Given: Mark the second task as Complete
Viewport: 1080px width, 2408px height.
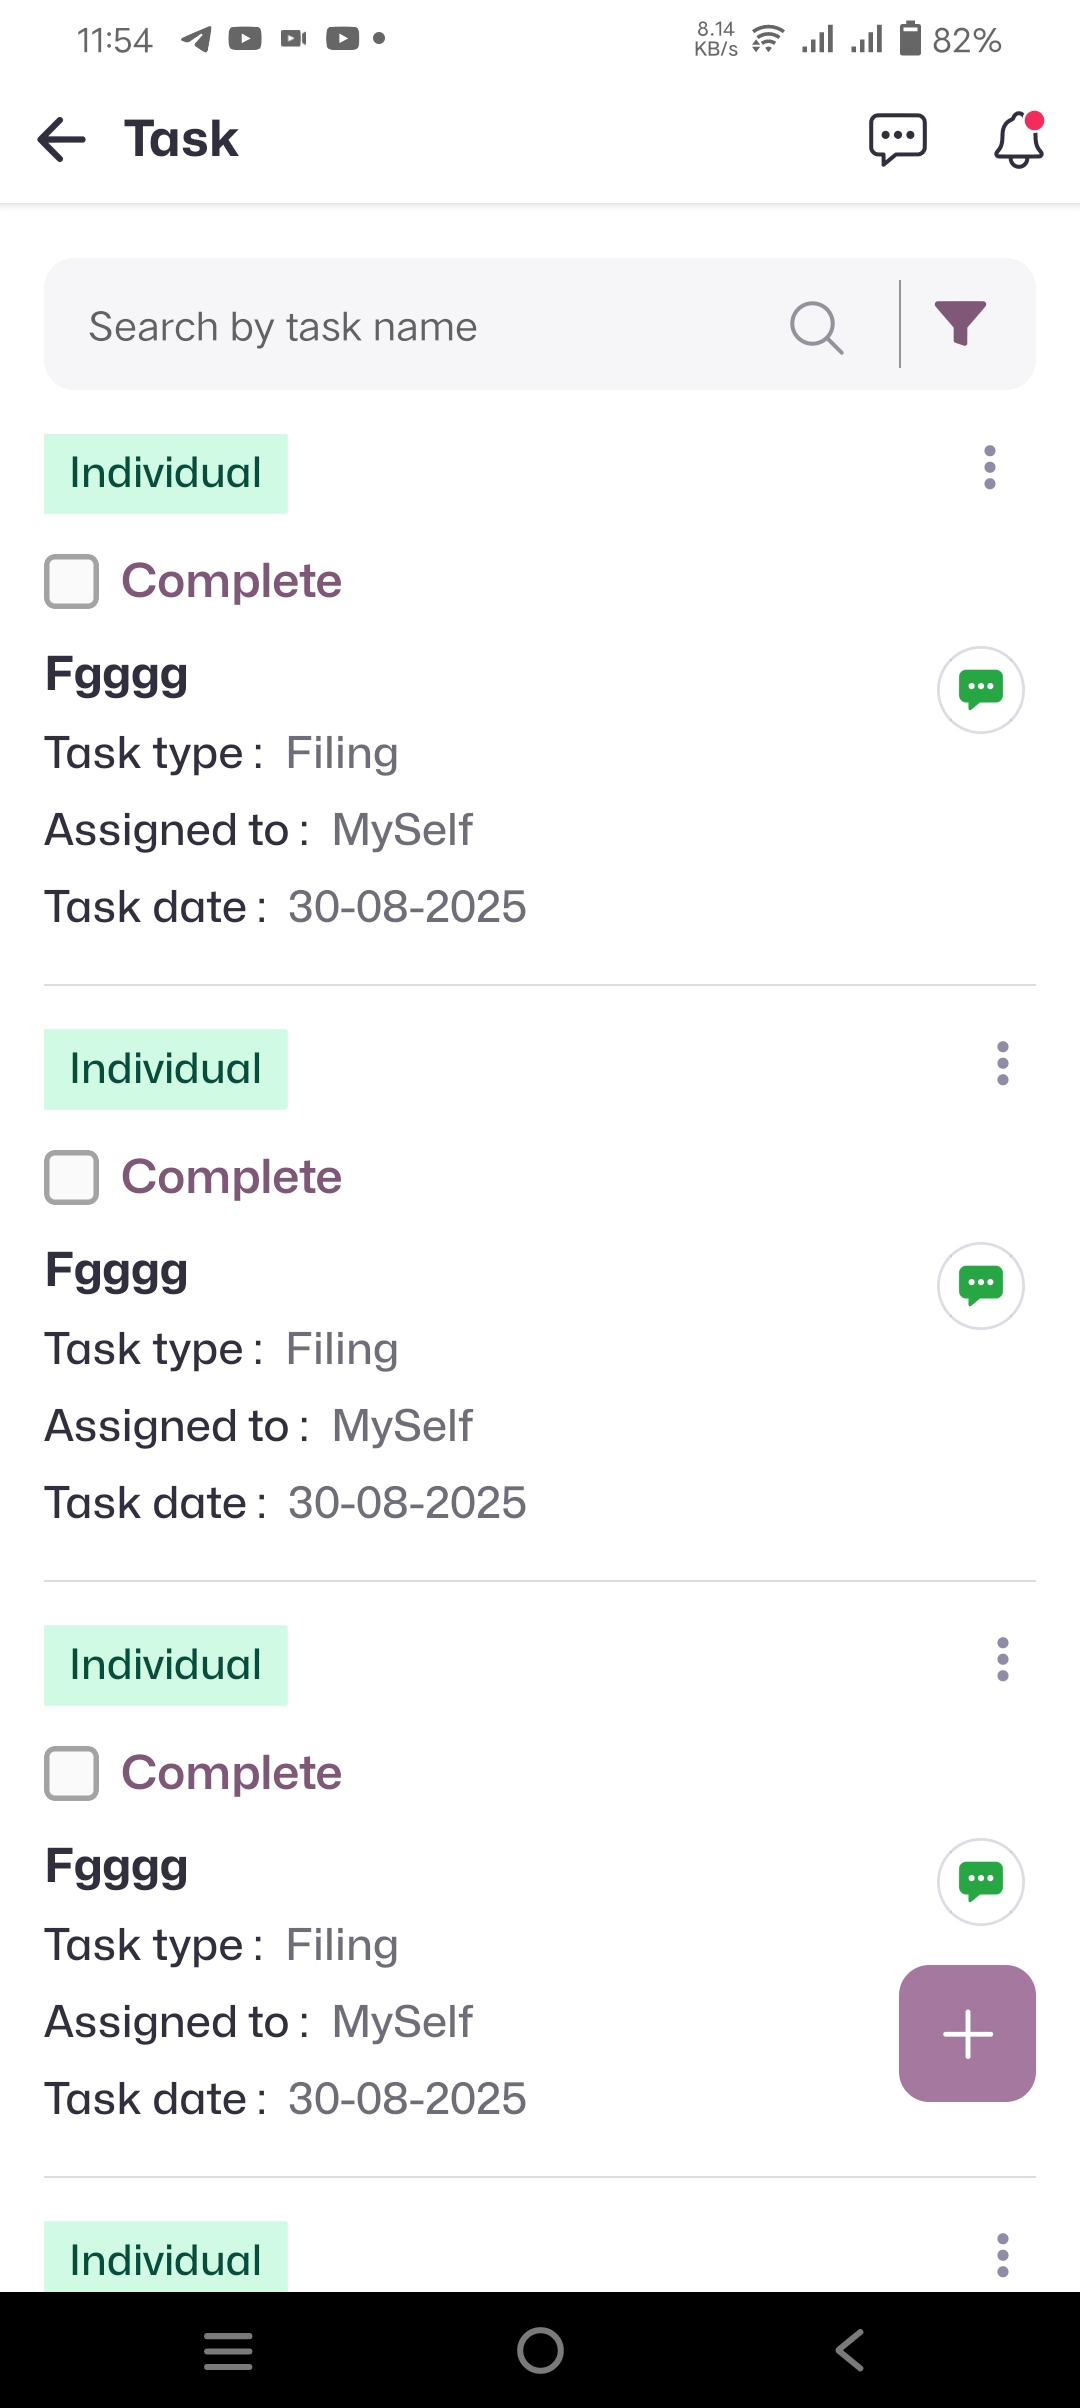Looking at the screenshot, I should (x=72, y=1178).
